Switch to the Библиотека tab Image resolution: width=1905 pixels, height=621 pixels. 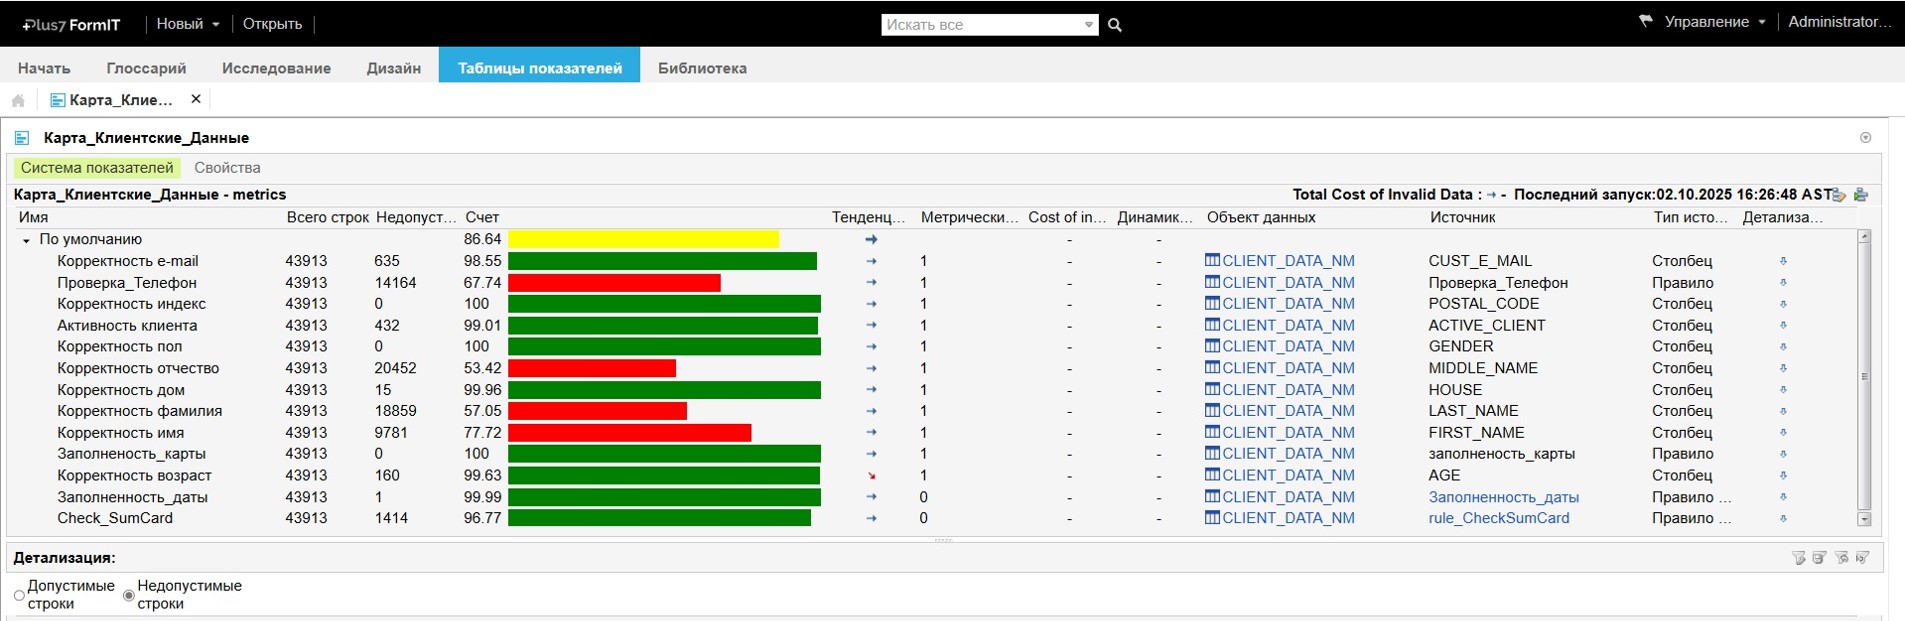tap(702, 68)
